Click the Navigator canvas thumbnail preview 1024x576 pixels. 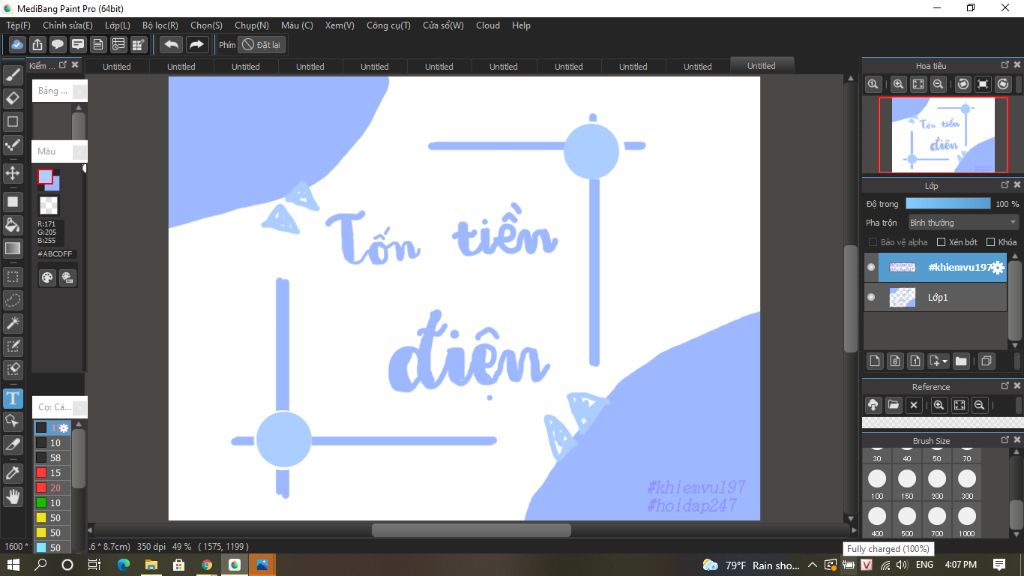click(x=943, y=135)
